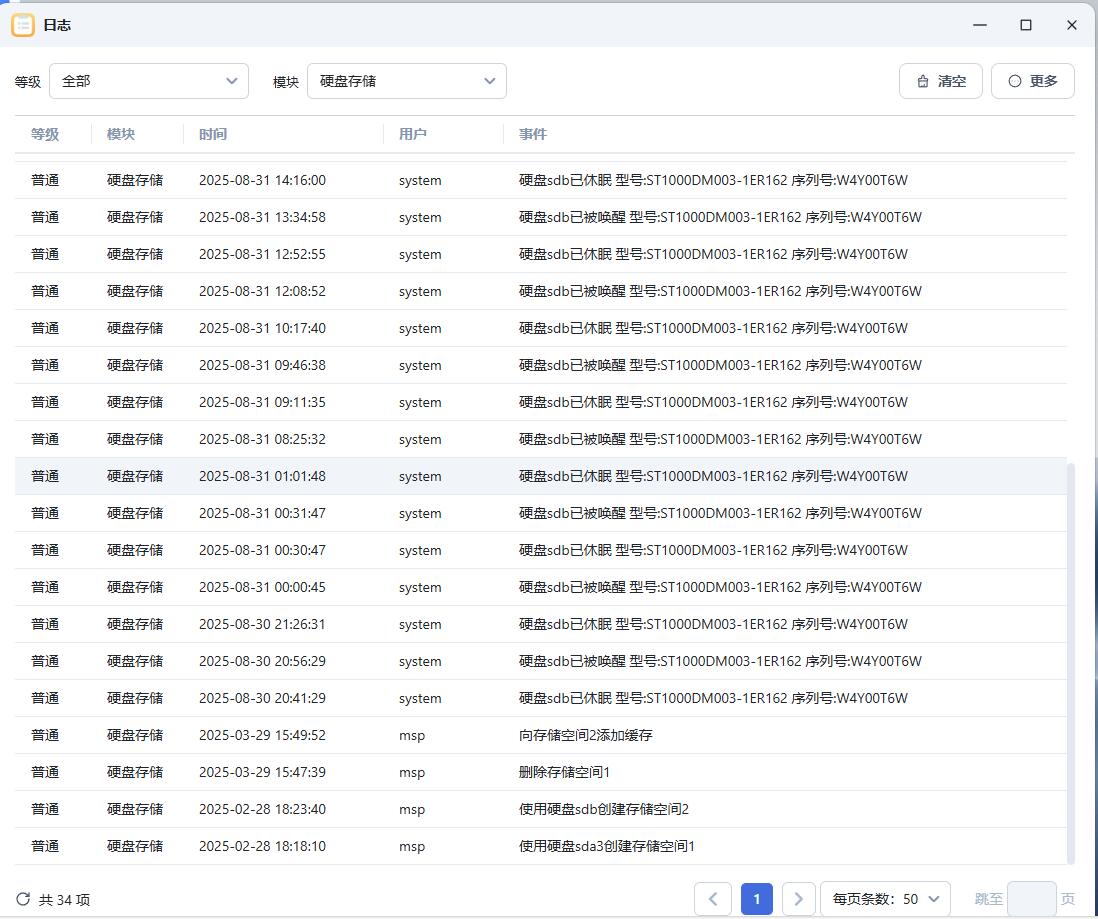Select page number 1
The height and width of the screenshot is (919, 1098).
(756, 899)
